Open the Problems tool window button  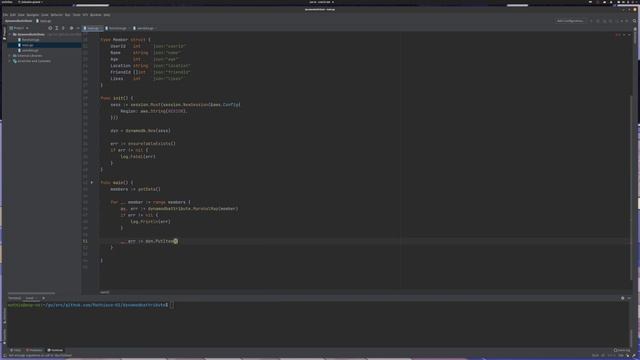34,350
